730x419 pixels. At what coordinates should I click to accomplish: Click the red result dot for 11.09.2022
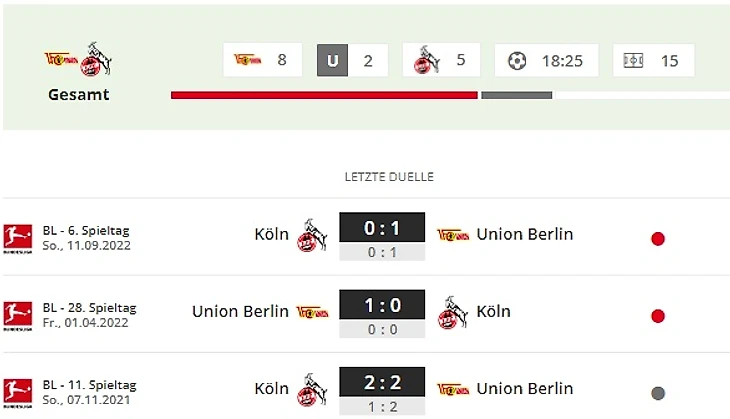(658, 239)
